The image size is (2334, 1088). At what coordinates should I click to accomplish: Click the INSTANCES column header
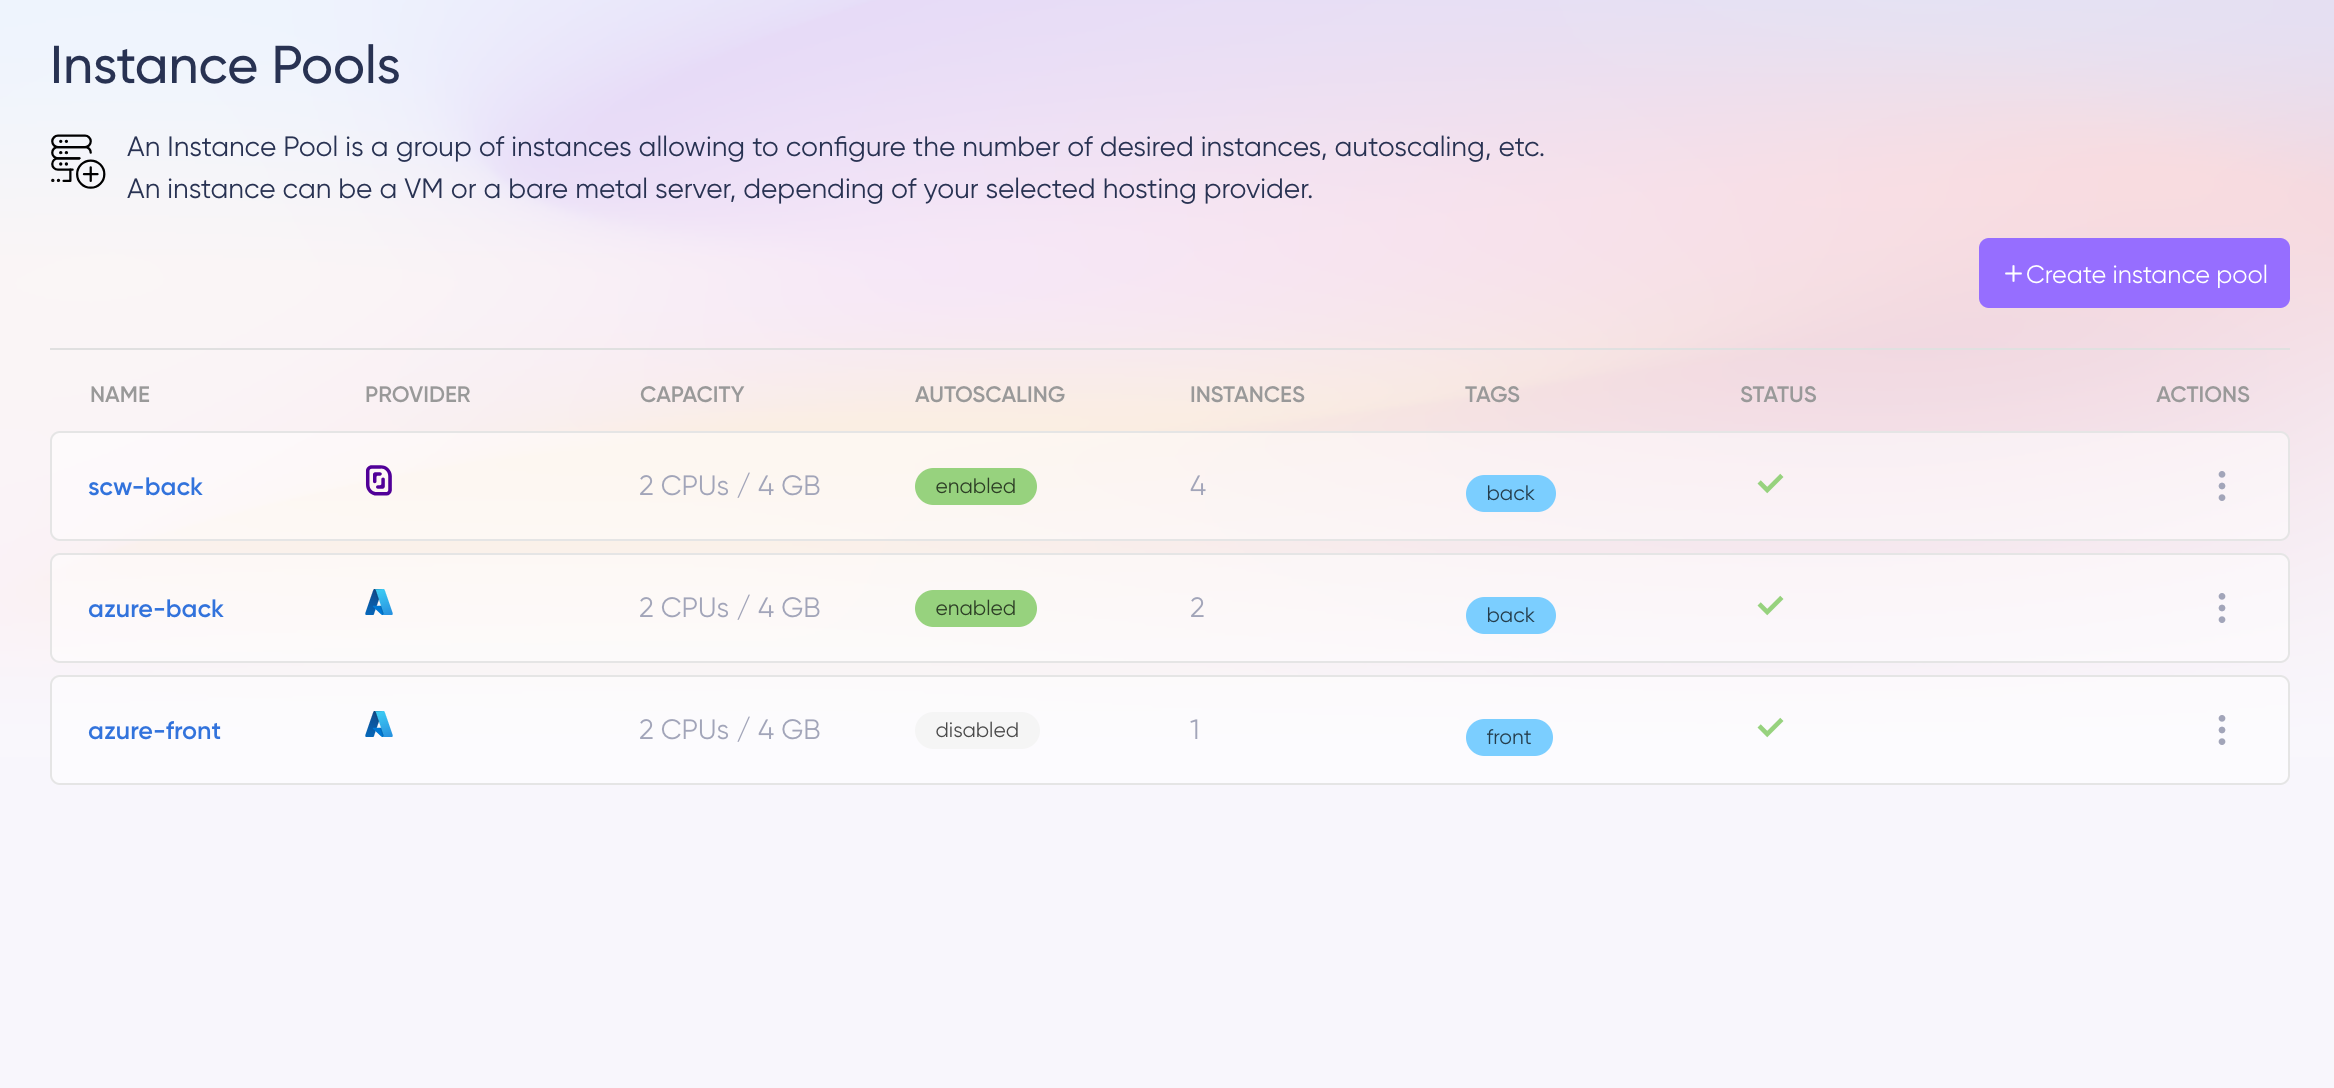coord(1247,394)
